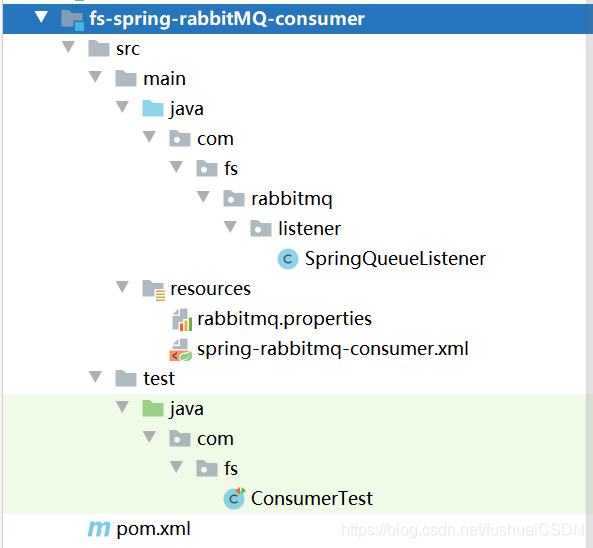Screen dimensions: 593x548
Task: Collapse the test folder arrow
Action: (95, 377)
